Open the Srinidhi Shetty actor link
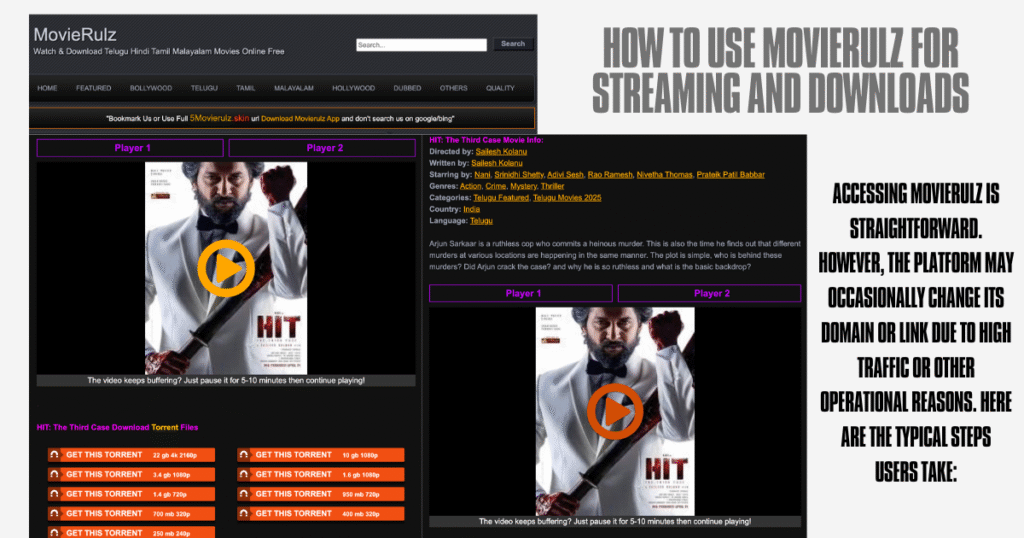 click(519, 175)
